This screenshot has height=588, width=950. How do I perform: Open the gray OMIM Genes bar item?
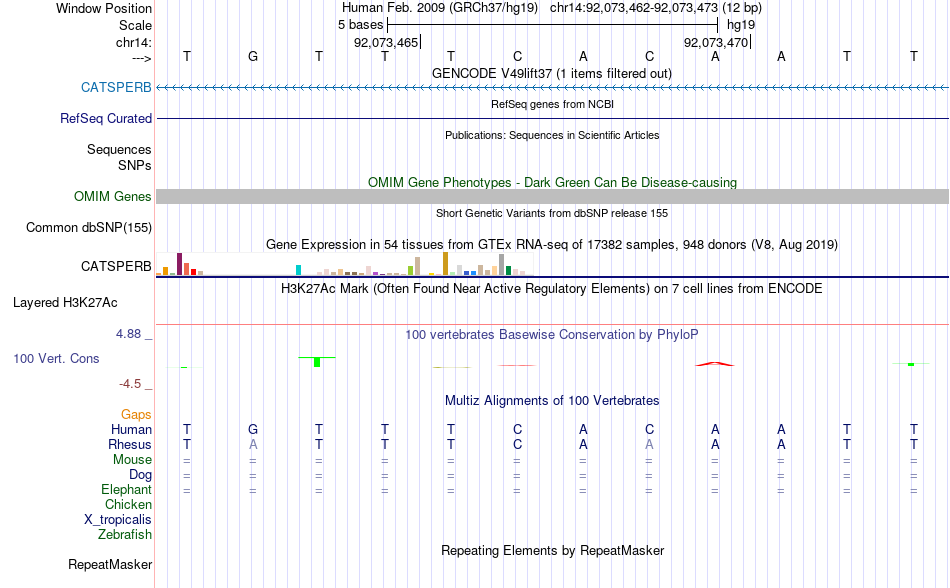pyautogui.click(x=552, y=196)
